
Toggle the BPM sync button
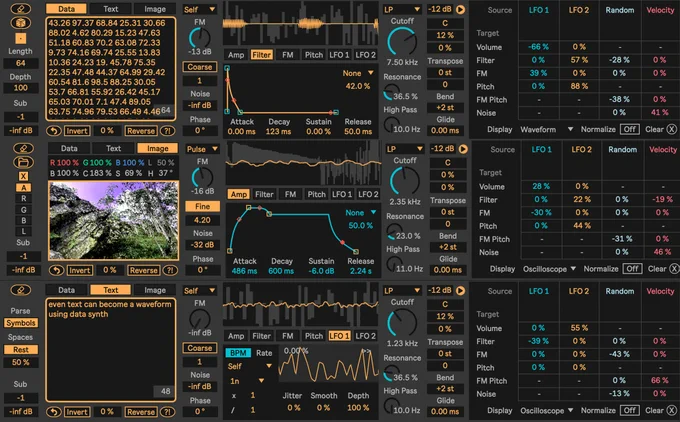(238, 353)
